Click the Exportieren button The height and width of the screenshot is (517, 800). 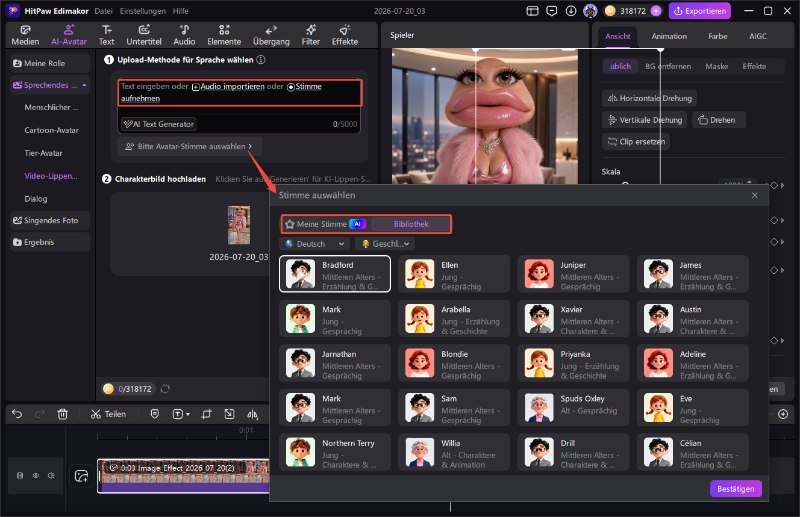click(699, 11)
